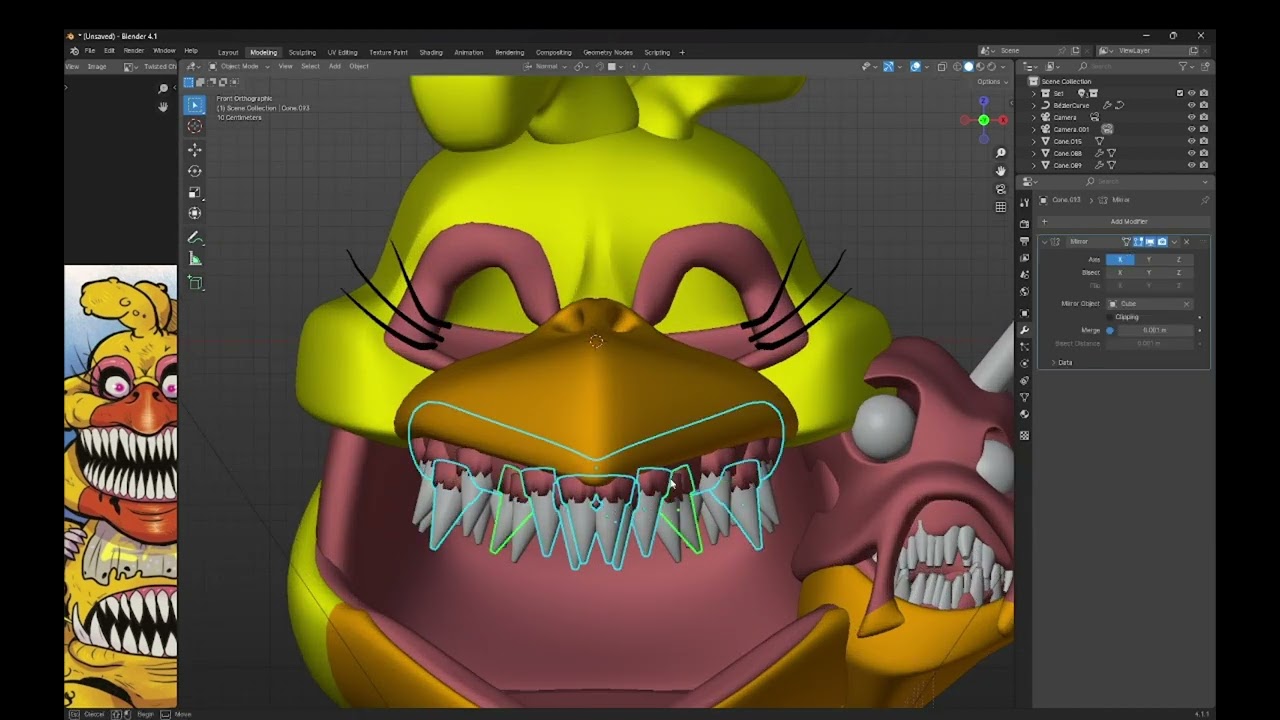
Task: Toggle the Clipping checkbox in Mirror modifier
Action: click(1110, 317)
